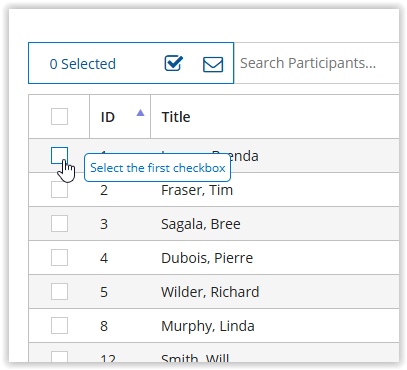Sort by the Title column header
Viewport: 407px width, 370px height.
pos(176,117)
